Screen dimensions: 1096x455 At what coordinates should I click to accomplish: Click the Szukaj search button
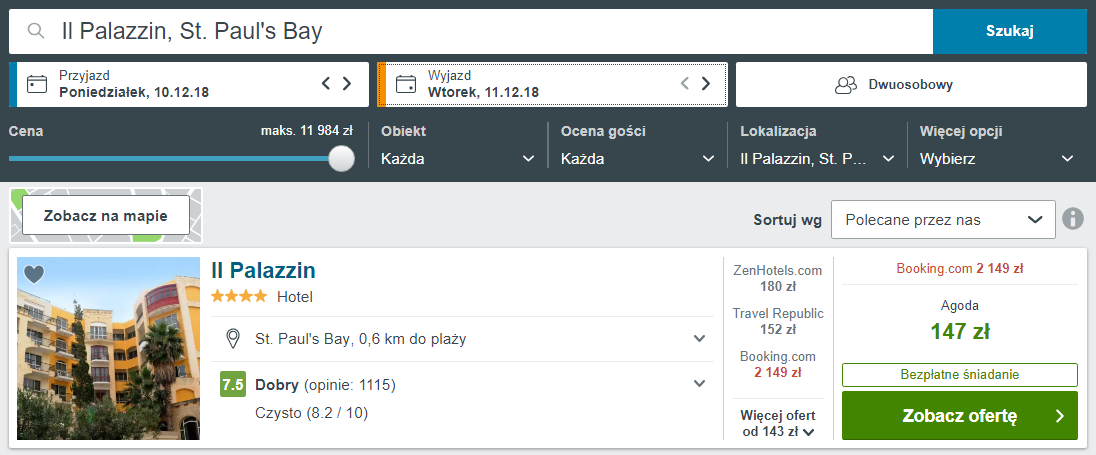click(x=1010, y=31)
